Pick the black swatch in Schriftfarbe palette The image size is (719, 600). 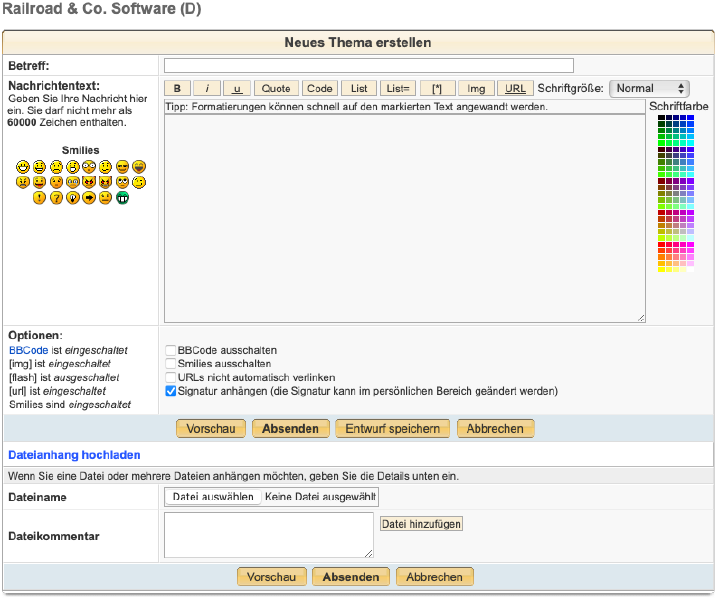pos(661,119)
